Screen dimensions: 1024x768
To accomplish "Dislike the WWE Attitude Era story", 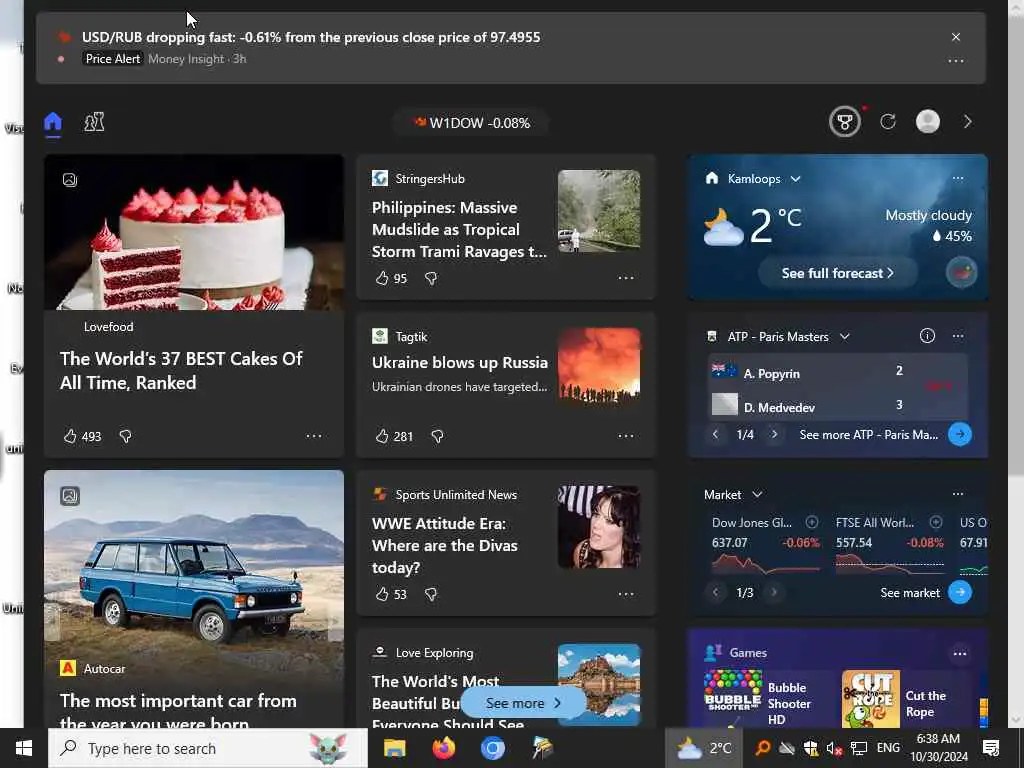I will click(x=431, y=594).
